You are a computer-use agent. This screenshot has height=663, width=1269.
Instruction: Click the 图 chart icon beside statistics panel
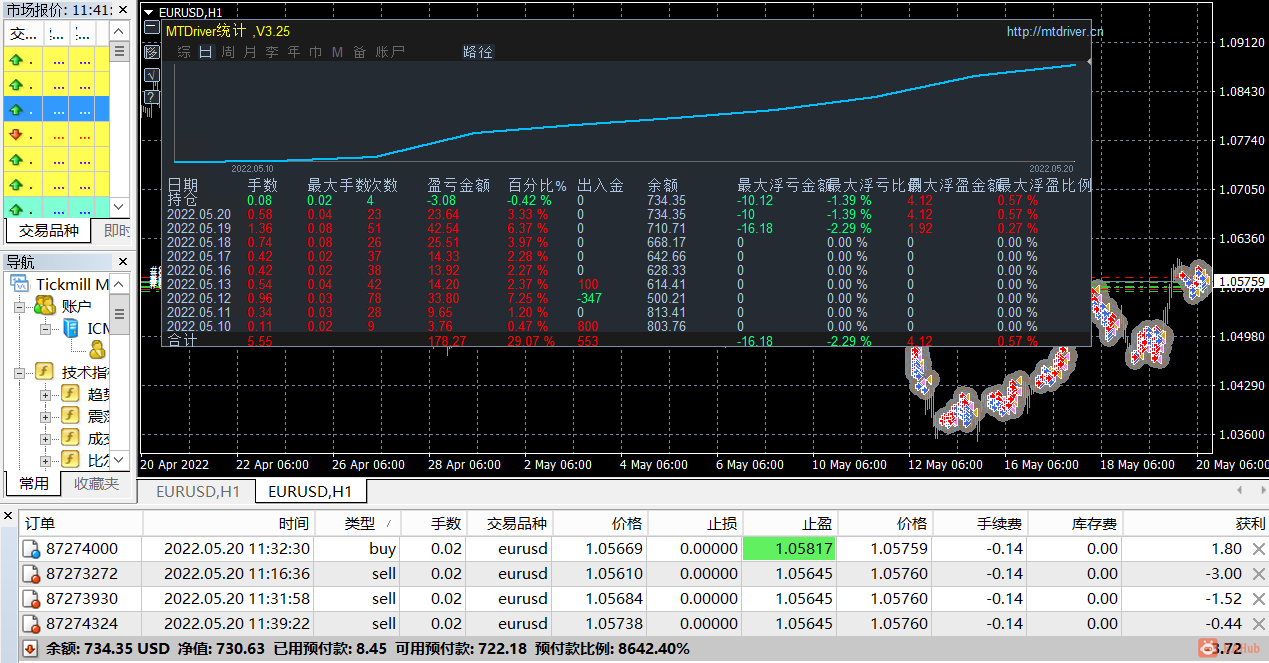click(152, 52)
